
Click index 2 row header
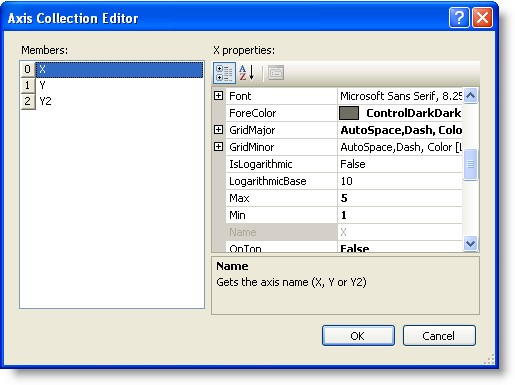point(28,101)
